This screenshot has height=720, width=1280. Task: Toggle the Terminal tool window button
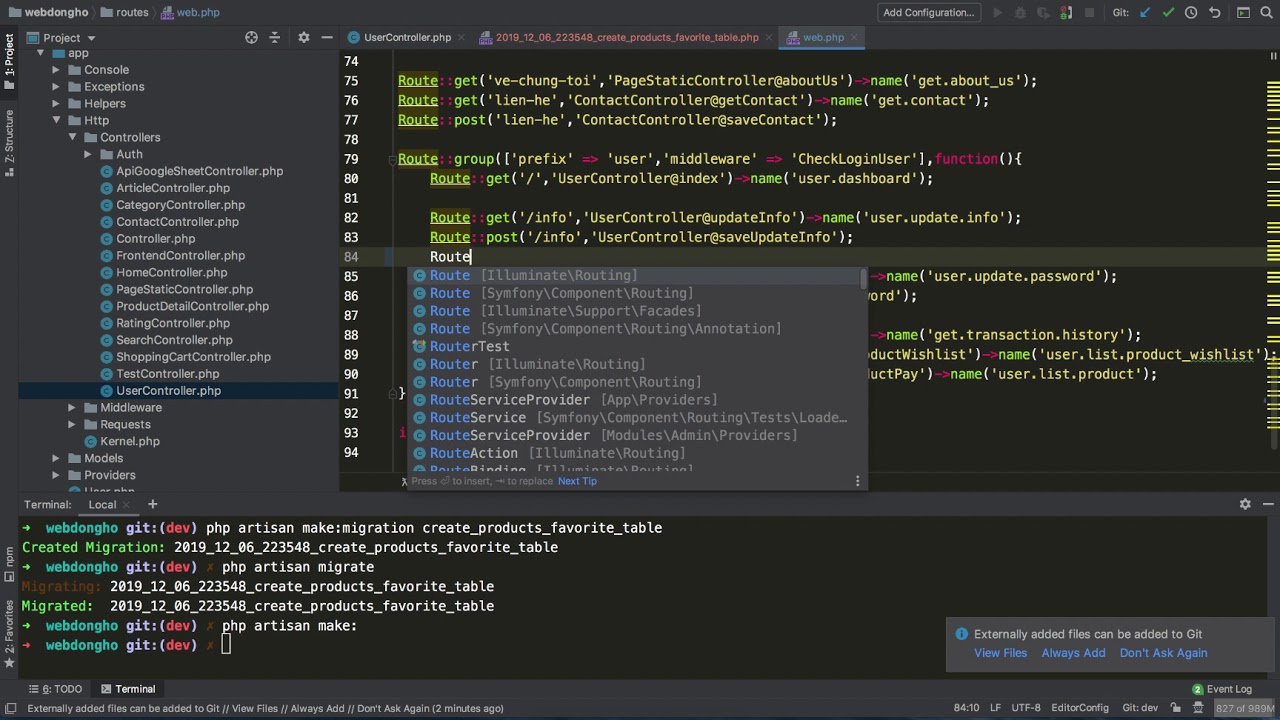pyautogui.click(x=128, y=689)
